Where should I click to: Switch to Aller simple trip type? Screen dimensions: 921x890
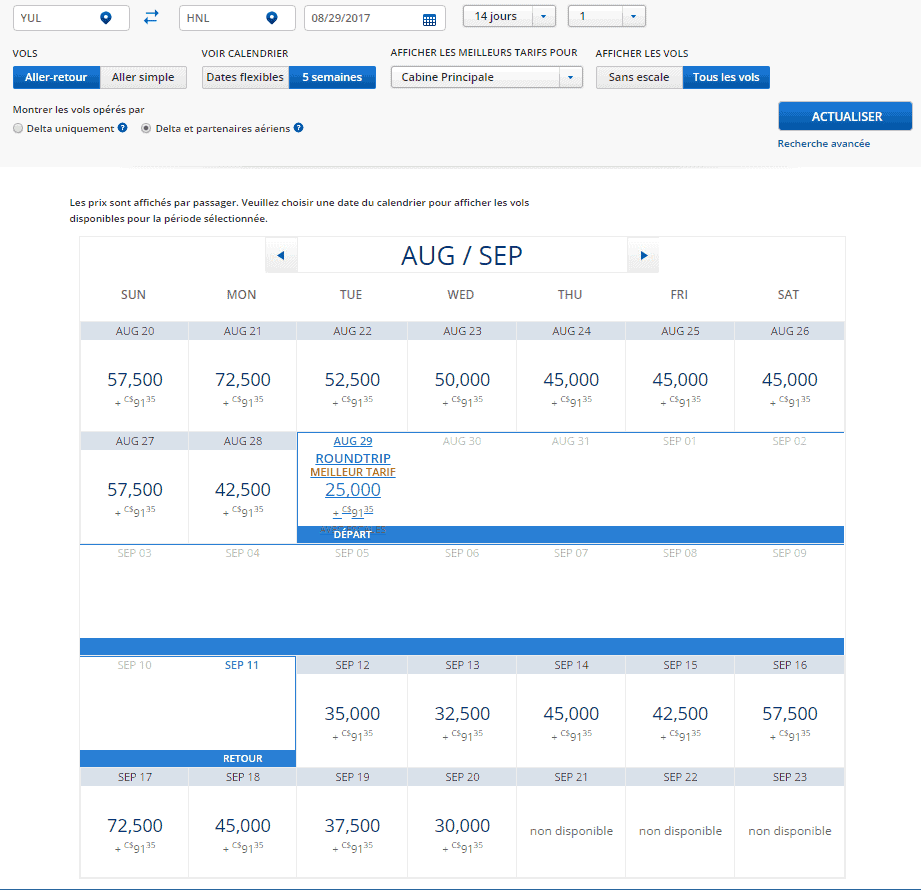point(142,77)
